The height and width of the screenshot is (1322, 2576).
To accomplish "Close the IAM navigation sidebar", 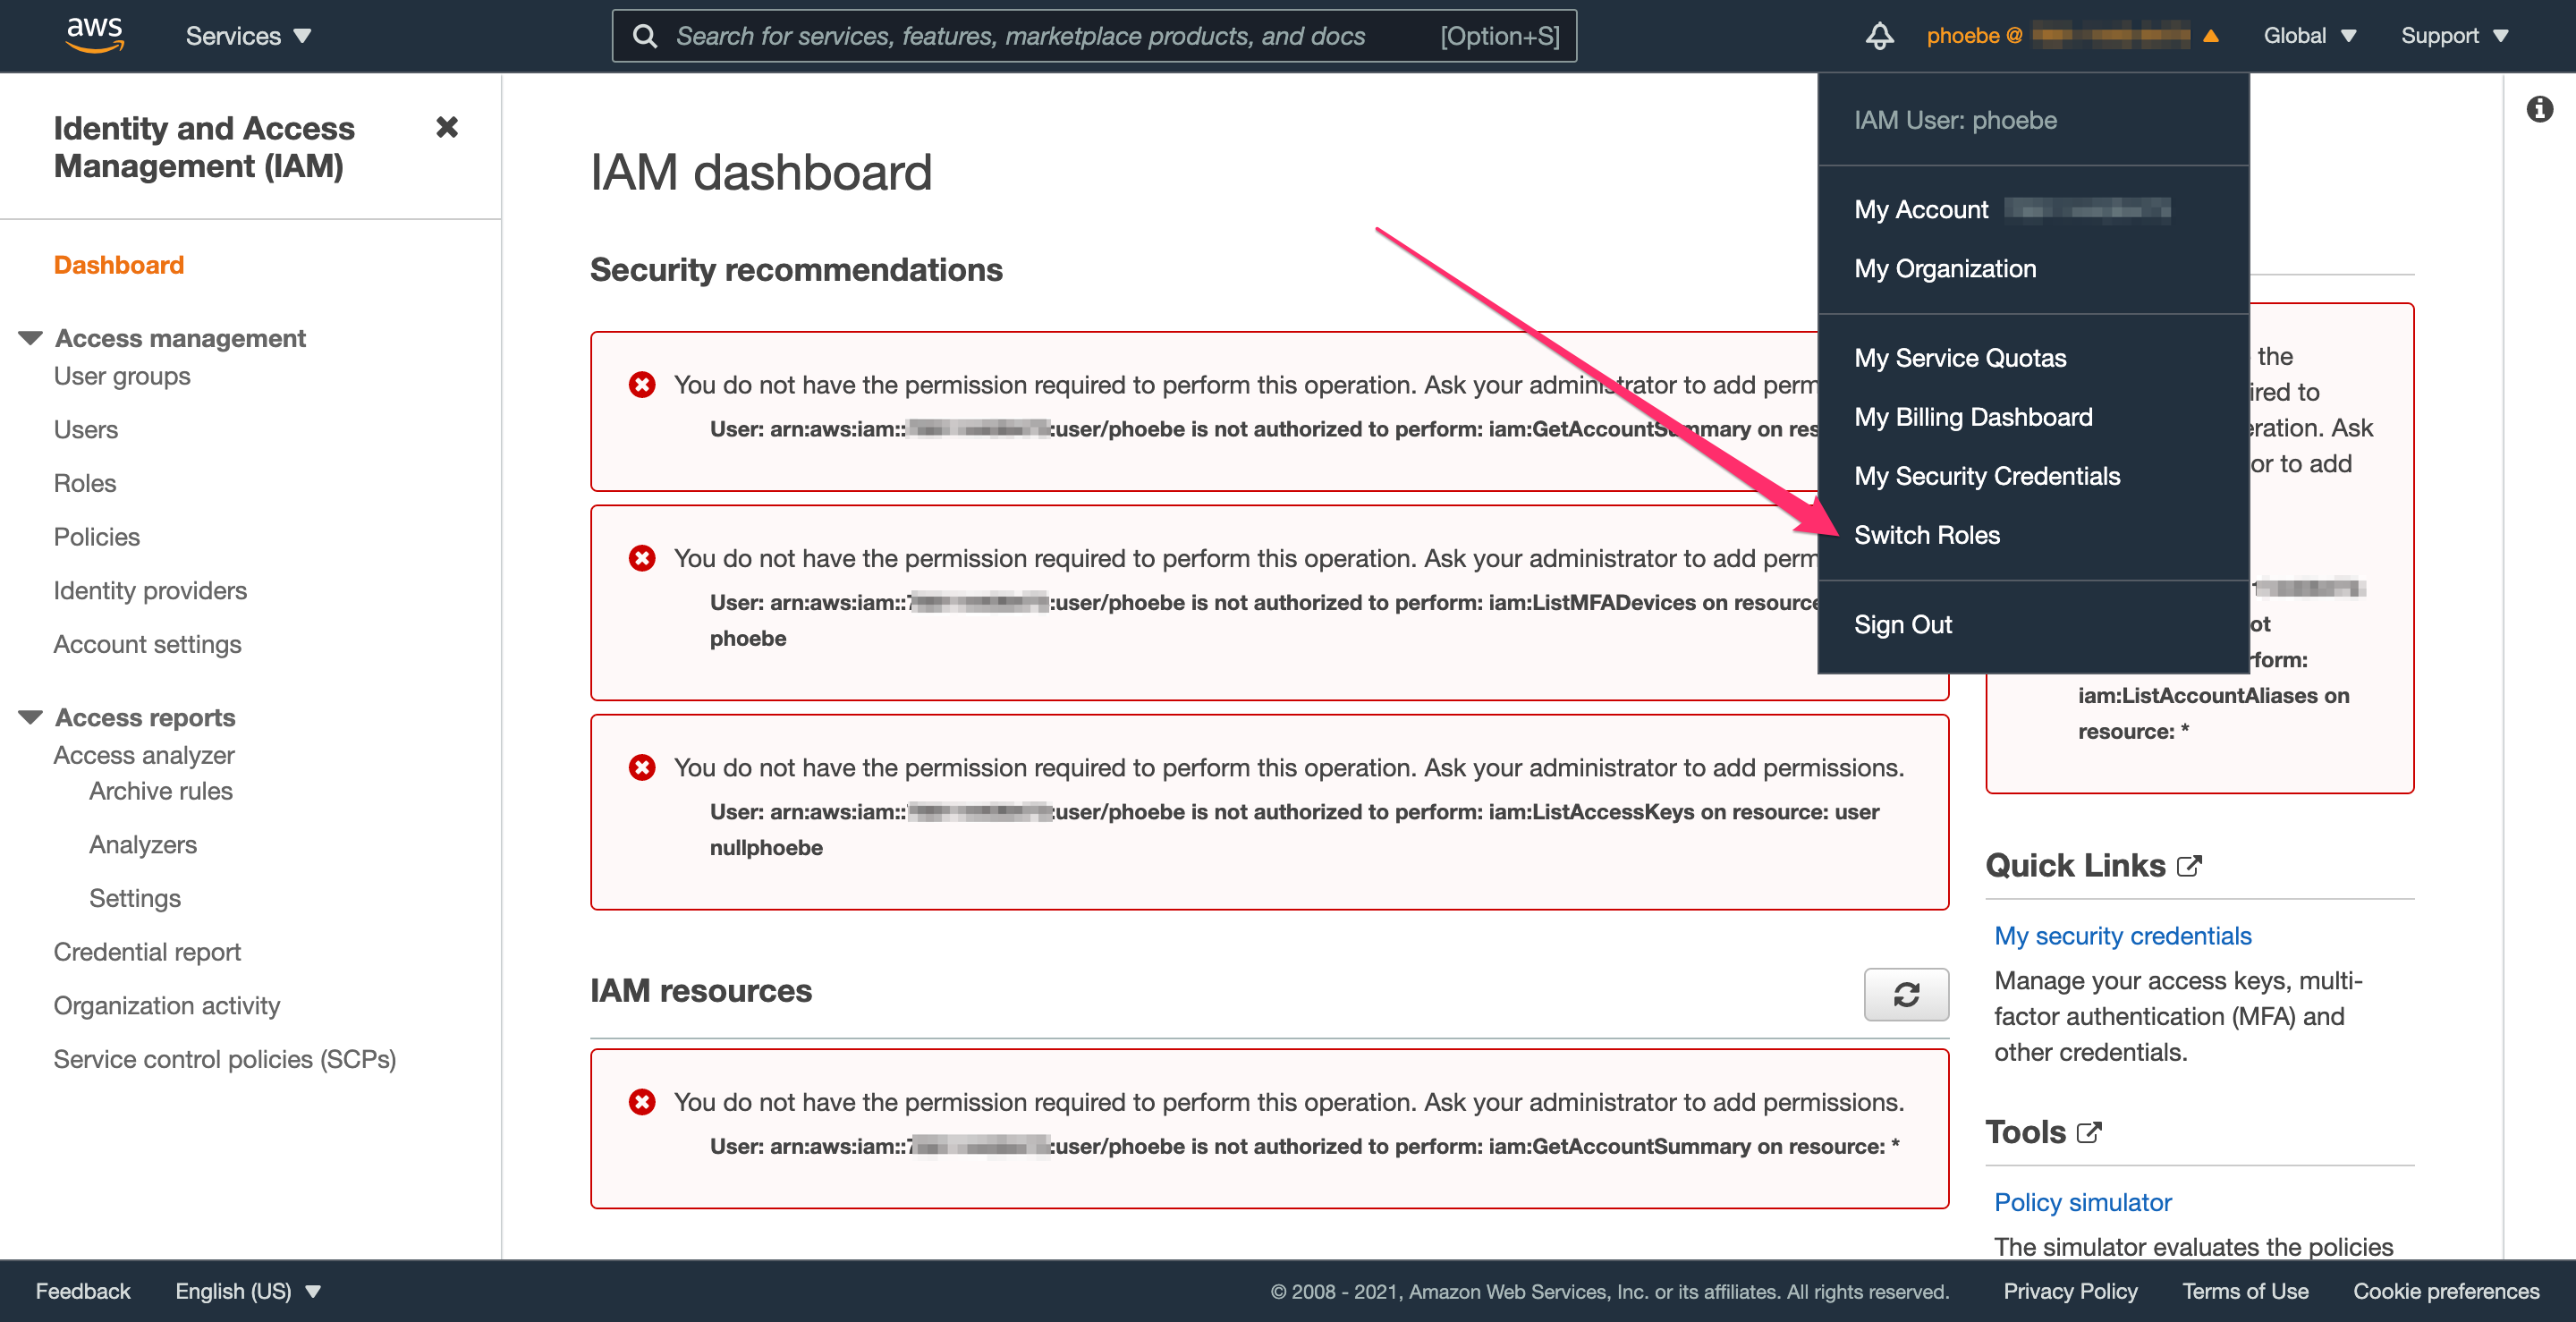I will (x=447, y=127).
